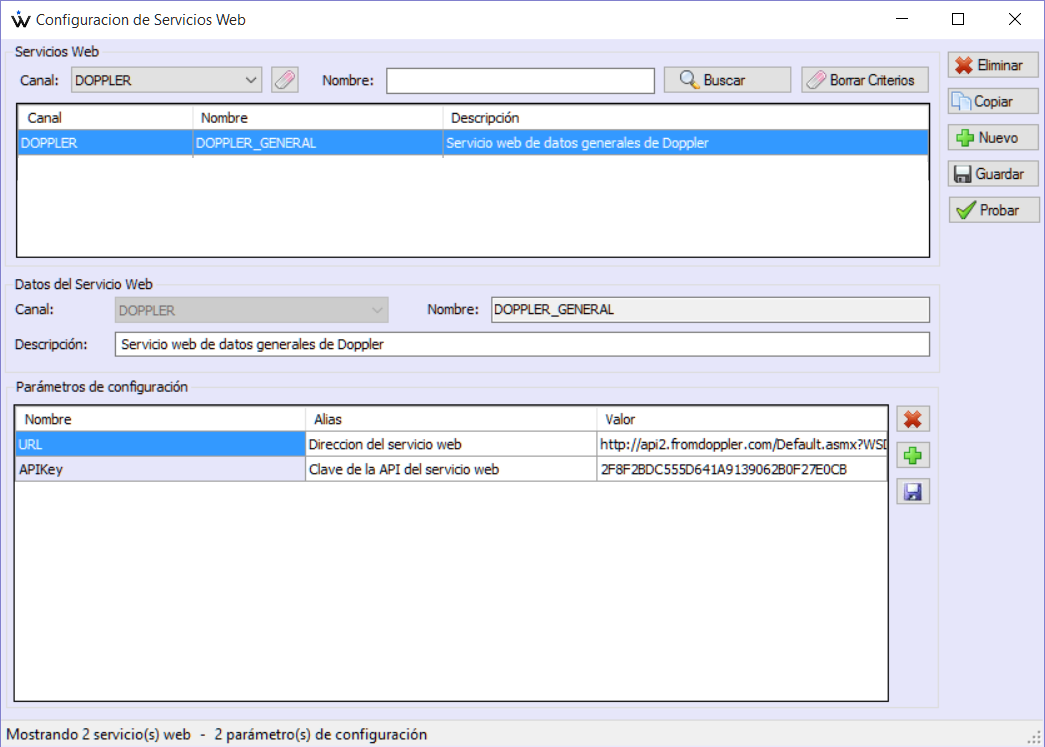Click Borrar Criterios to reset filters
Viewport: 1045px width, 747px height.
[x=864, y=80]
